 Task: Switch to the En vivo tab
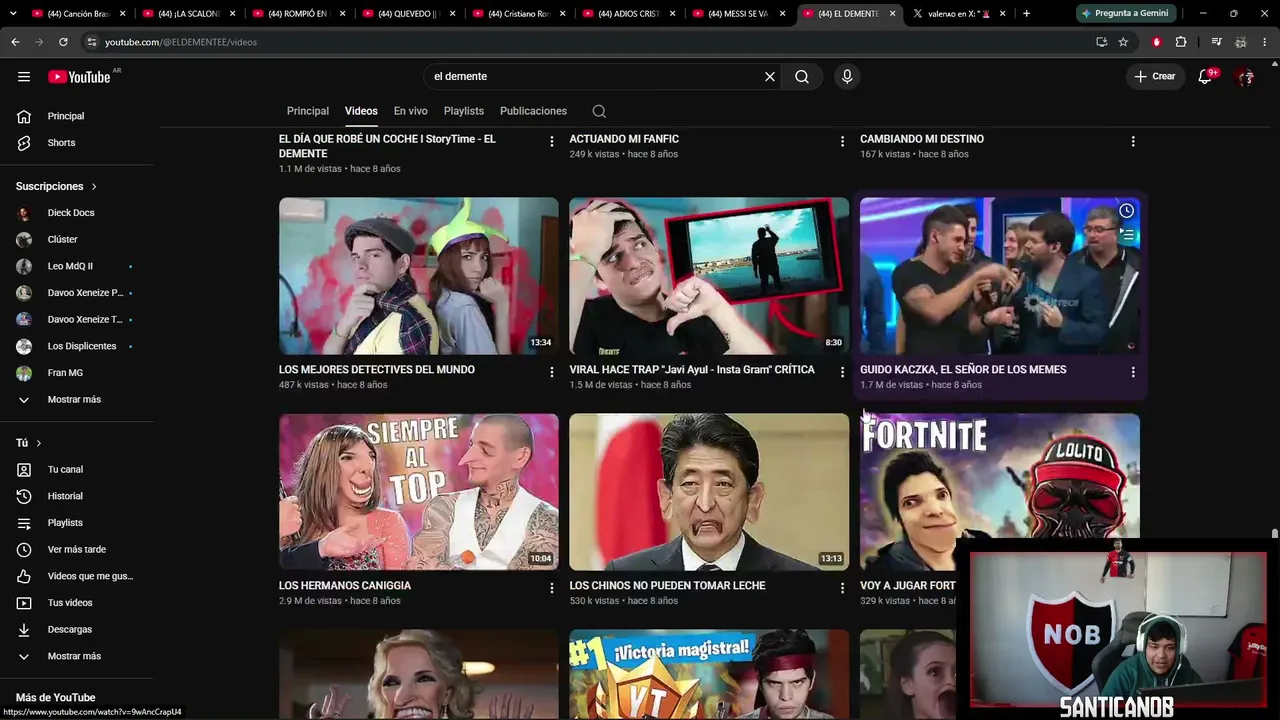pyautogui.click(x=410, y=111)
